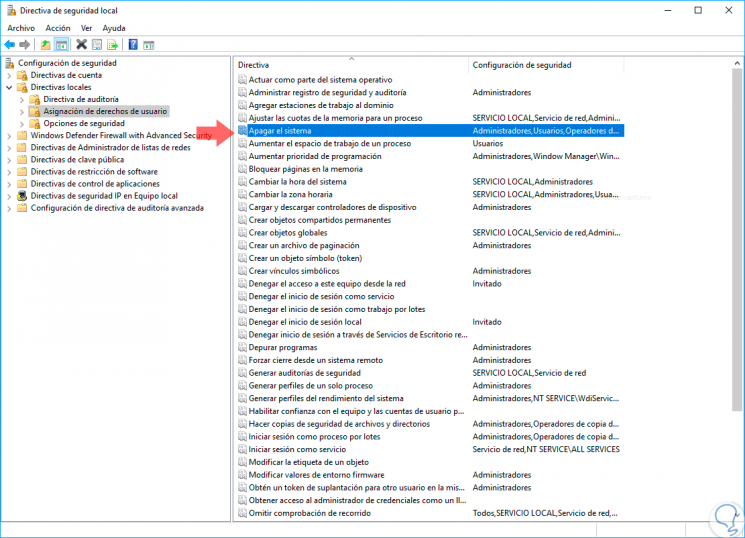The image size is (745, 538).
Task: Open the Ayuda menu
Action: click(114, 28)
